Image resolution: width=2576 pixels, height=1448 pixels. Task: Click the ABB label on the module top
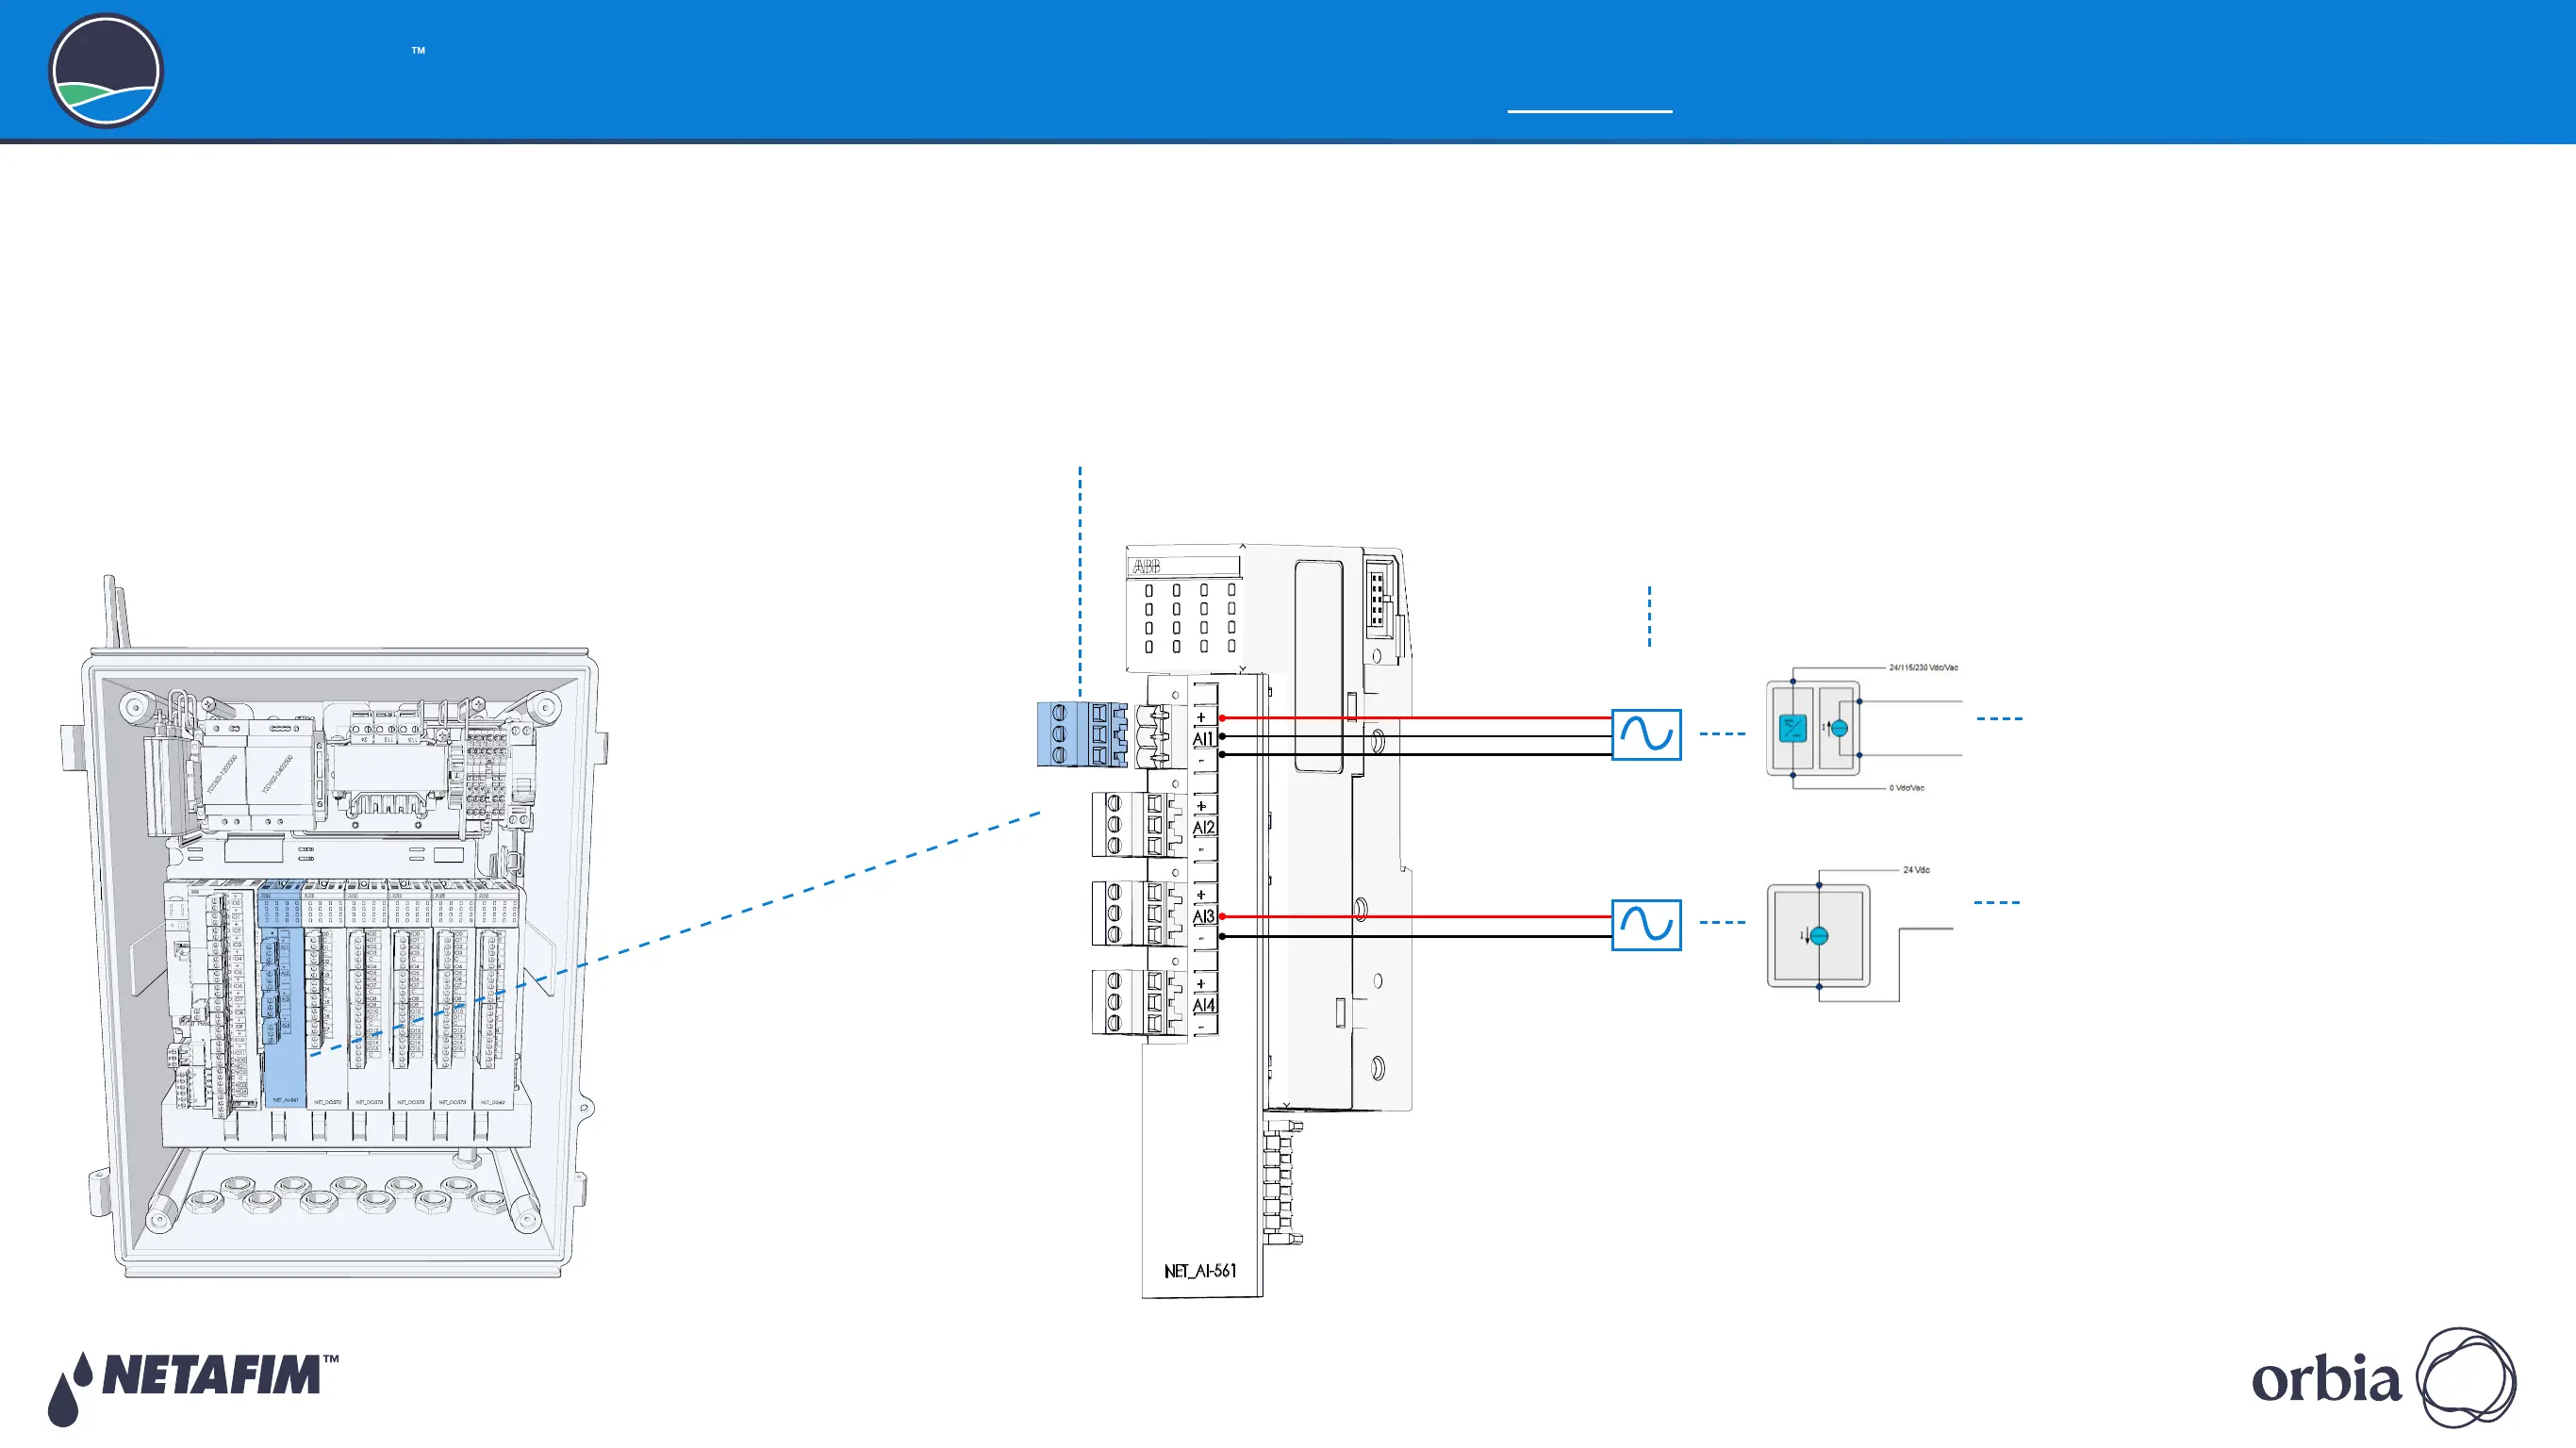click(1146, 567)
